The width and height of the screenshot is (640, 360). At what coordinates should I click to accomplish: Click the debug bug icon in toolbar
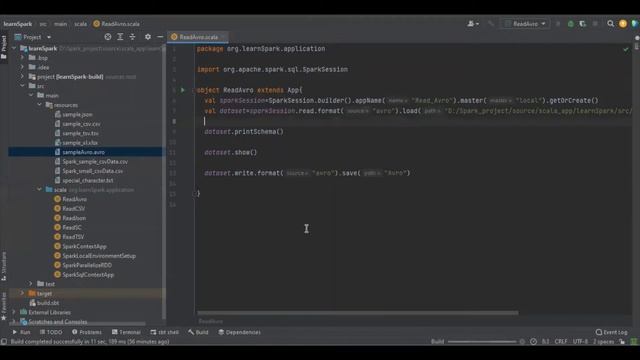point(570,24)
